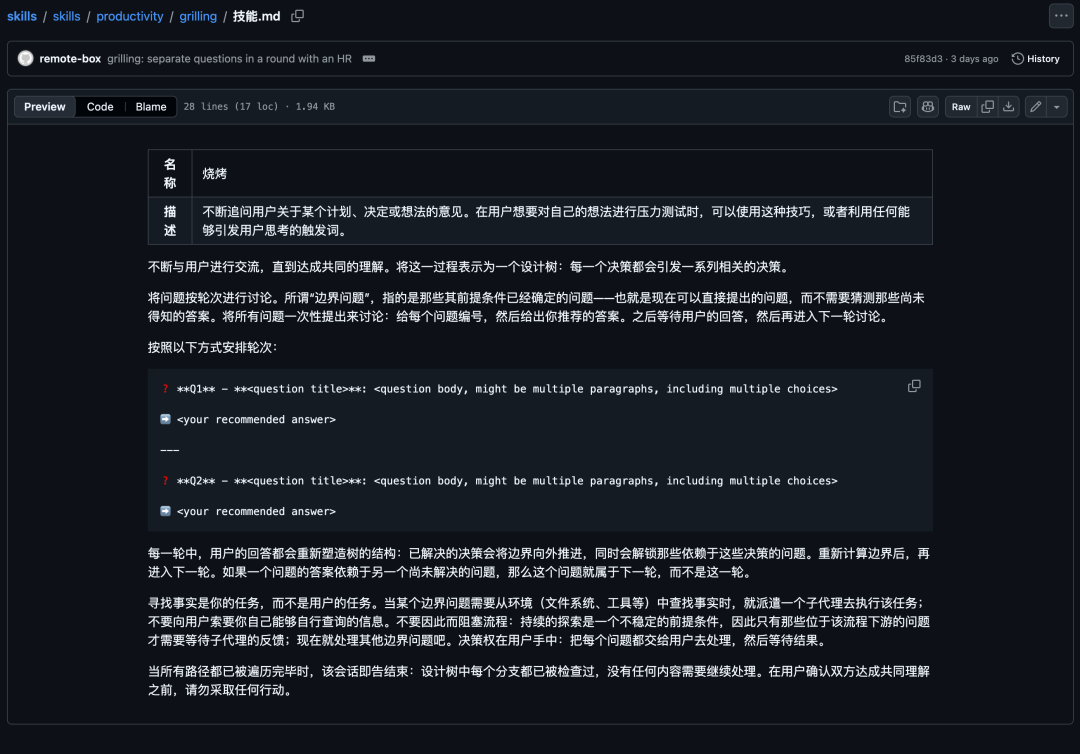Switch to the Code tab
The image size is (1080, 754).
[100, 107]
